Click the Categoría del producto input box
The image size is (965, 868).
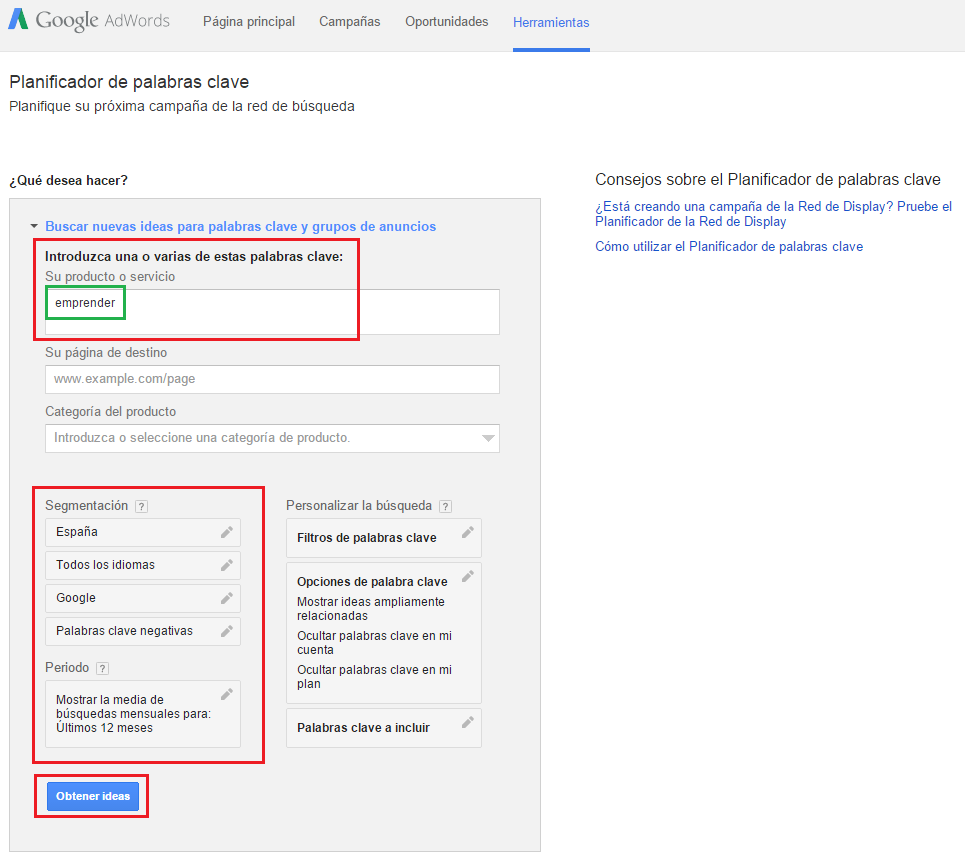pyautogui.click(x=272, y=438)
